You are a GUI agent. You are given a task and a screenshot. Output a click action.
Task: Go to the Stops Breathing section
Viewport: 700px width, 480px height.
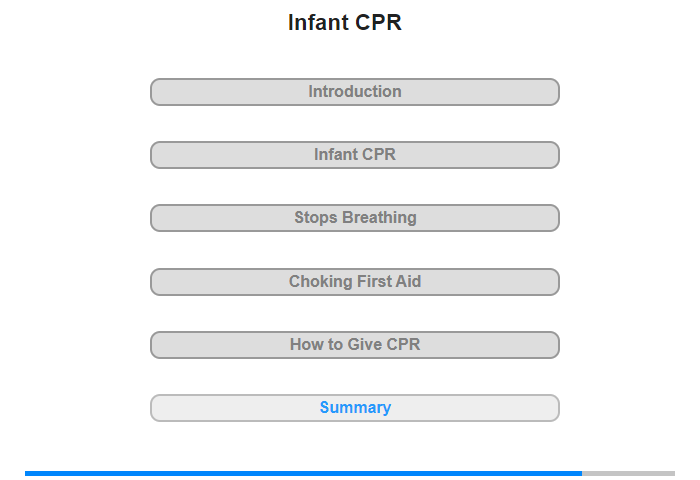click(355, 218)
